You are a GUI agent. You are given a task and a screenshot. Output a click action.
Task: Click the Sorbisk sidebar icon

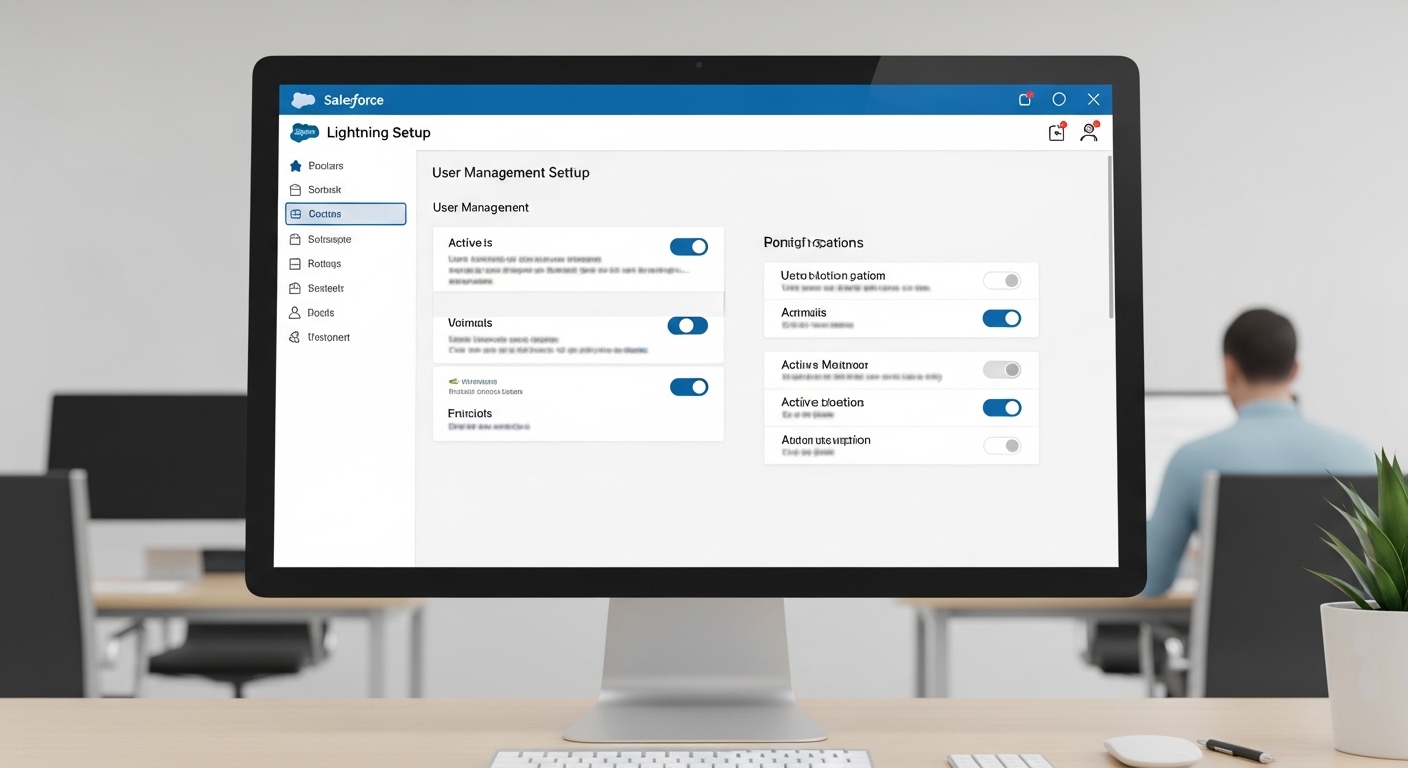(297, 189)
